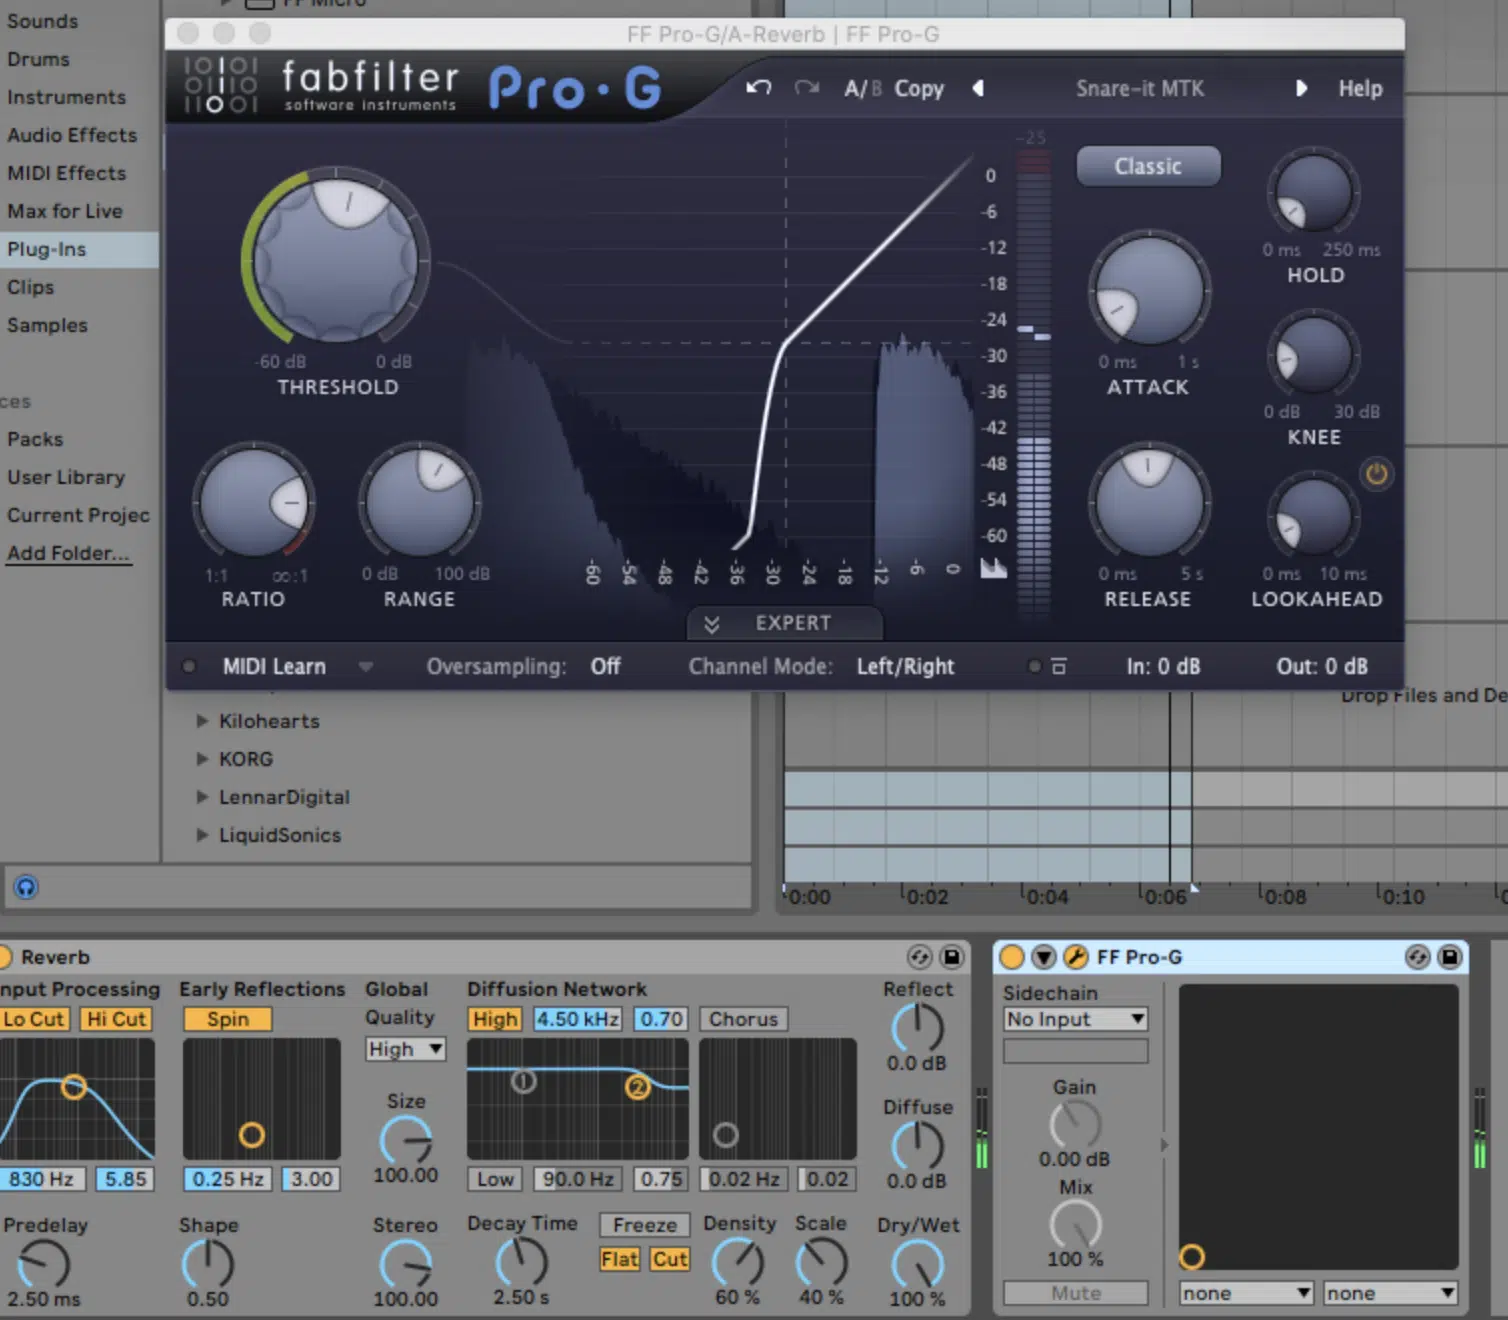
Task: Click the Reverb save preset icon
Action: (x=951, y=957)
